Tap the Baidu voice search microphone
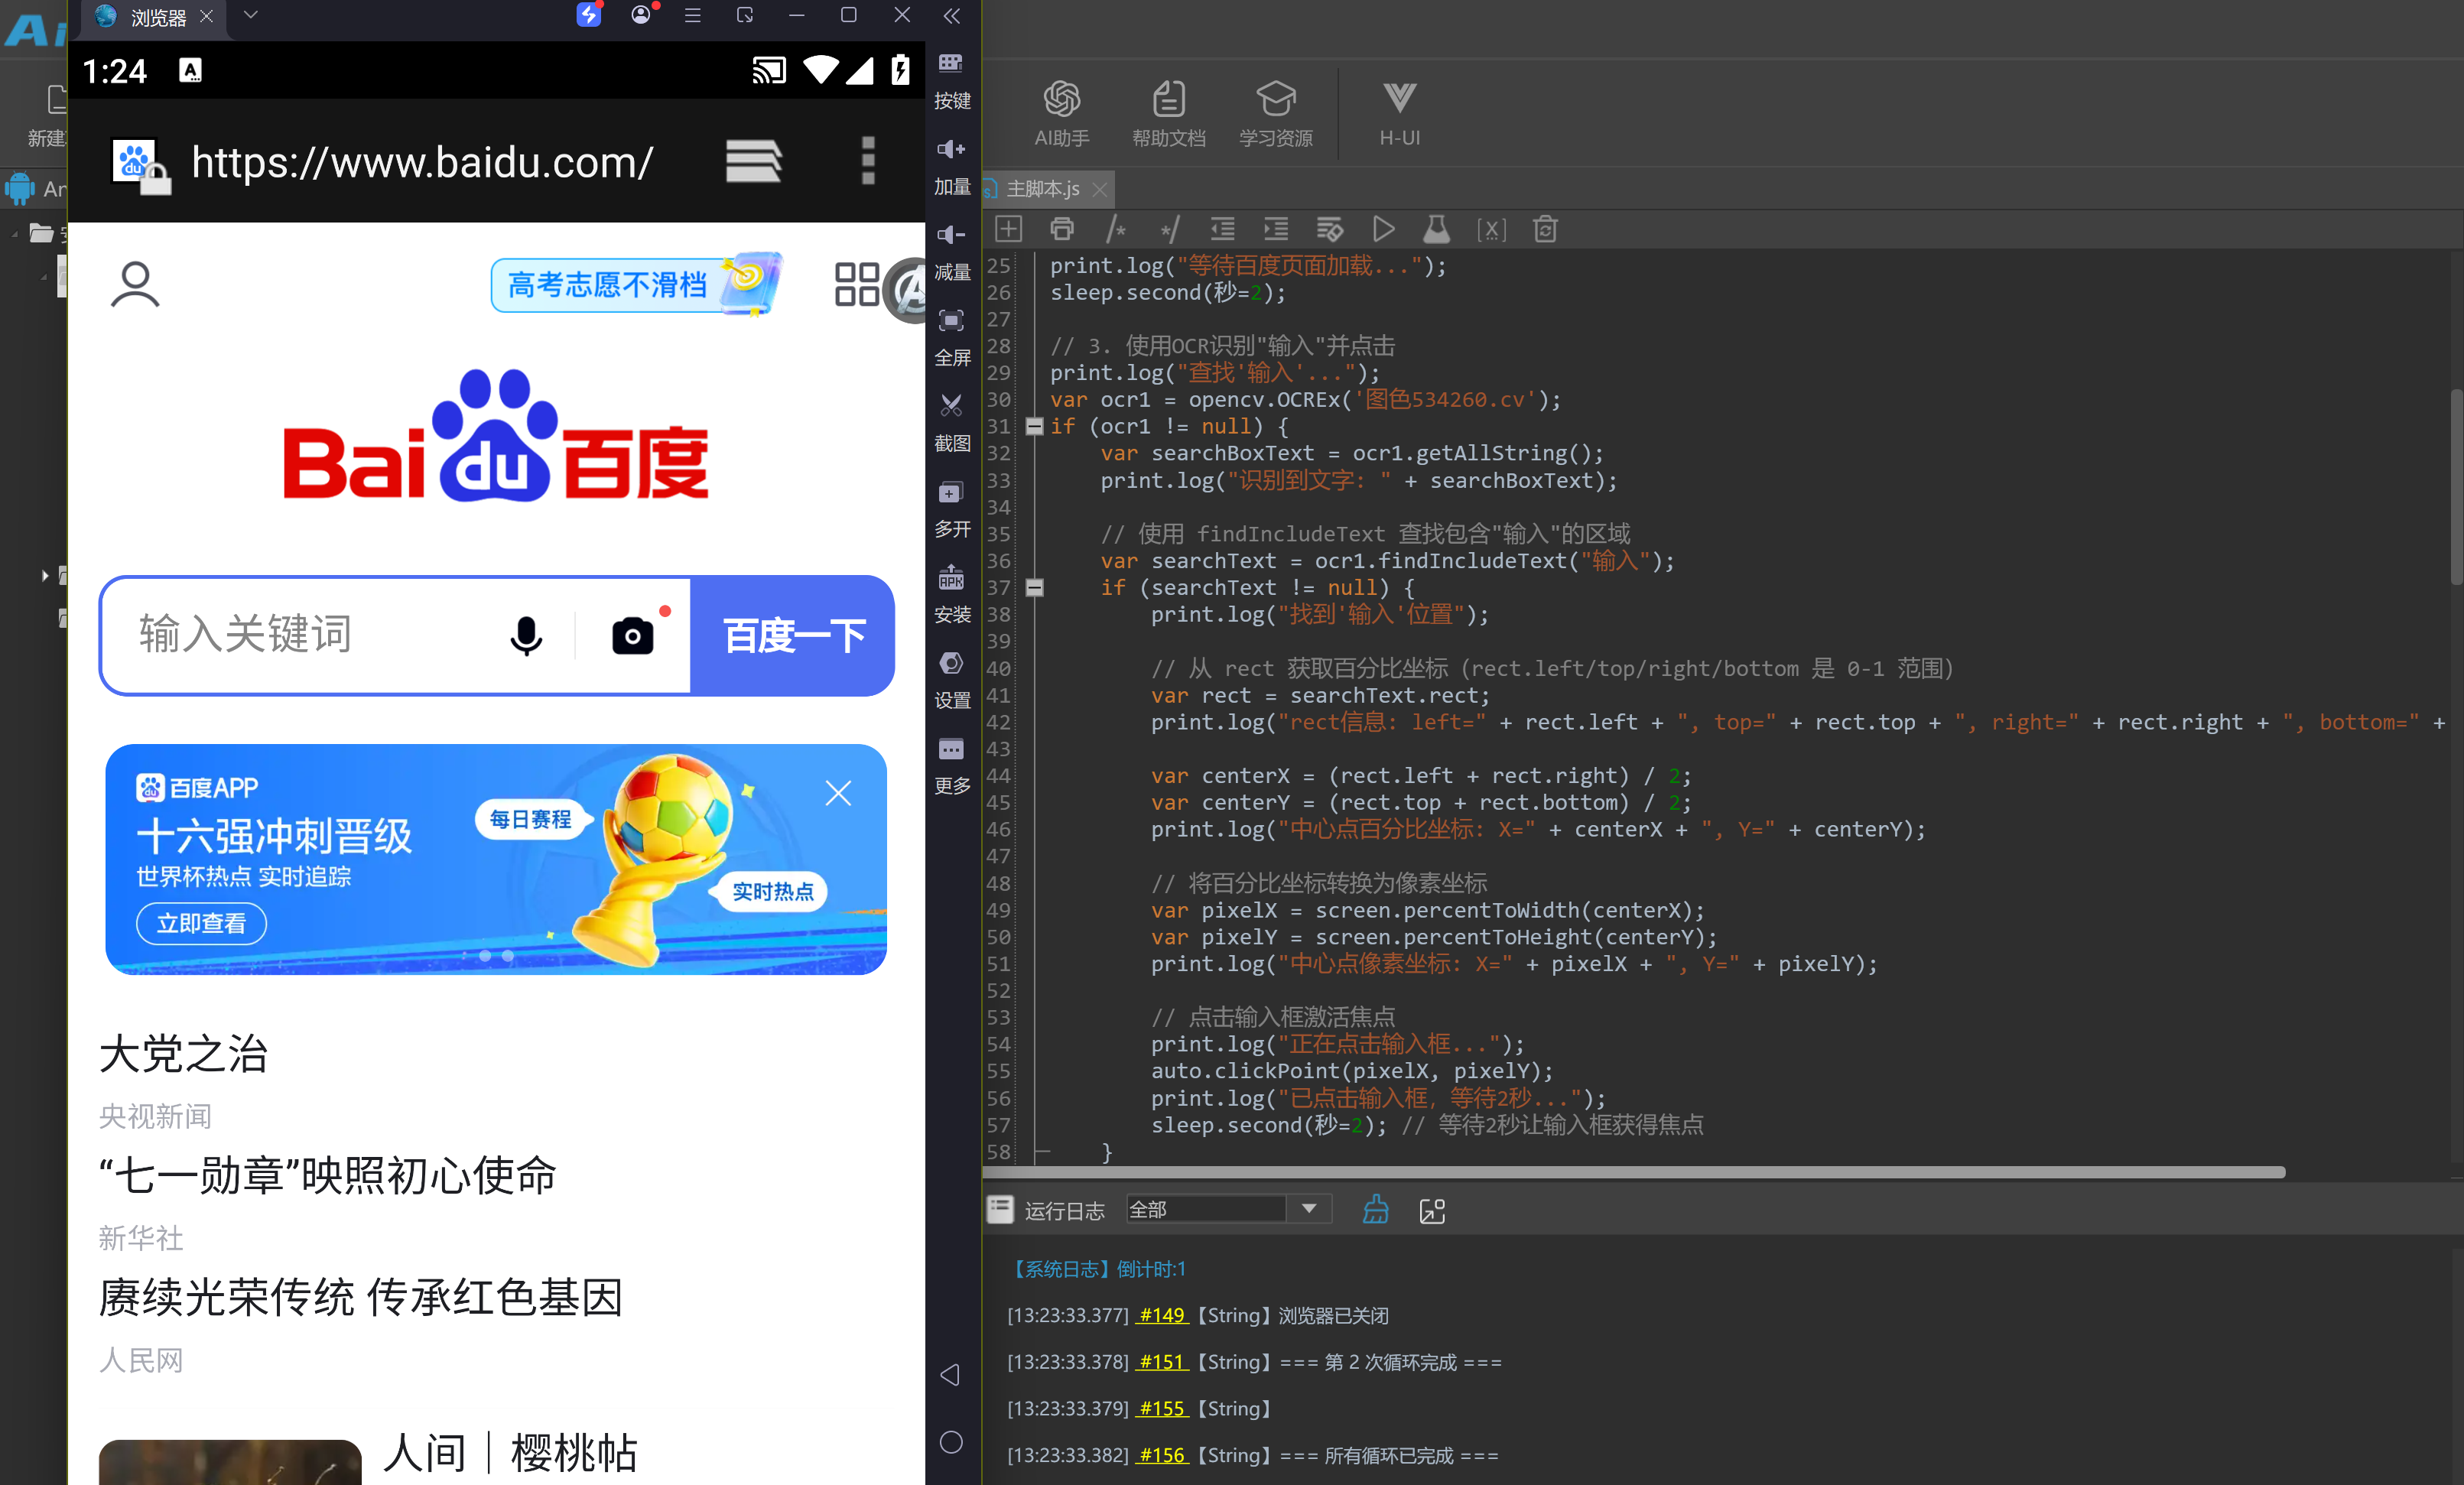The image size is (2464, 1485). point(526,635)
